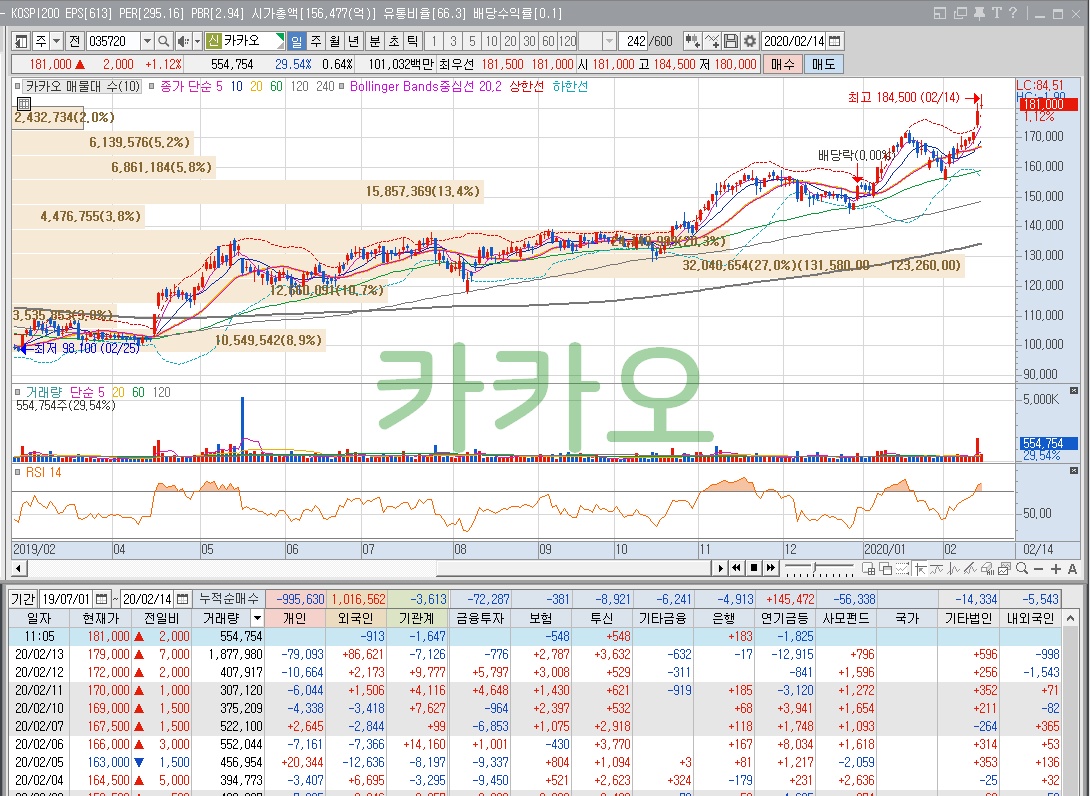Toggle the Bollinger Bands indicator checkbox
This screenshot has height=796, width=1091.
click(343, 87)
